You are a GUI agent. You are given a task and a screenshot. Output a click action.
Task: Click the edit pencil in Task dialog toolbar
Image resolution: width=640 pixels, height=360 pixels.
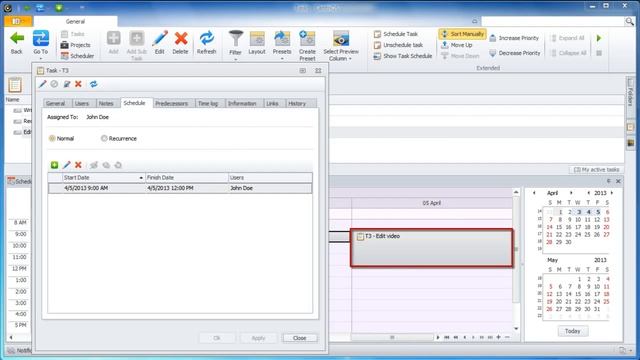click(x=42, y=84)
